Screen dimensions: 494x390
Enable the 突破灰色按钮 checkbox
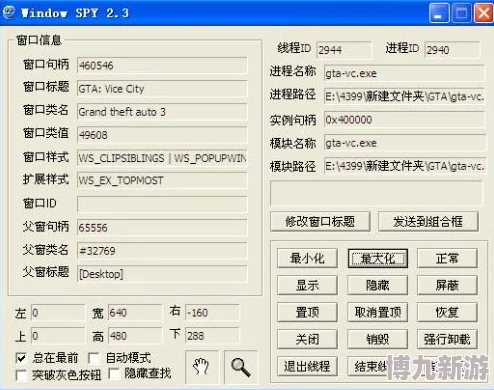21,375
